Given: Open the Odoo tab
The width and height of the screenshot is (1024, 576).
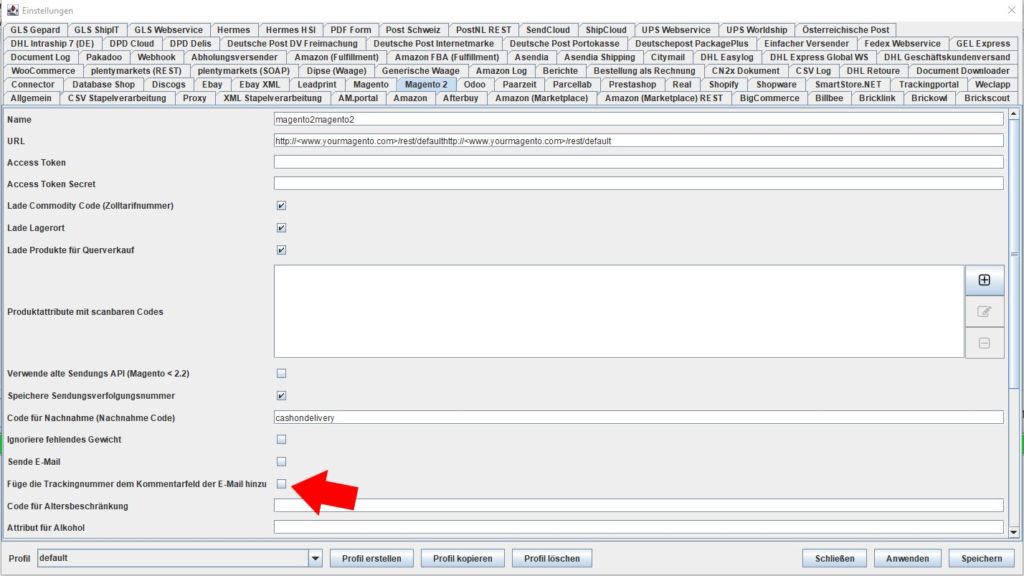Looking at the screenshot, I should (x=475, y=84).
